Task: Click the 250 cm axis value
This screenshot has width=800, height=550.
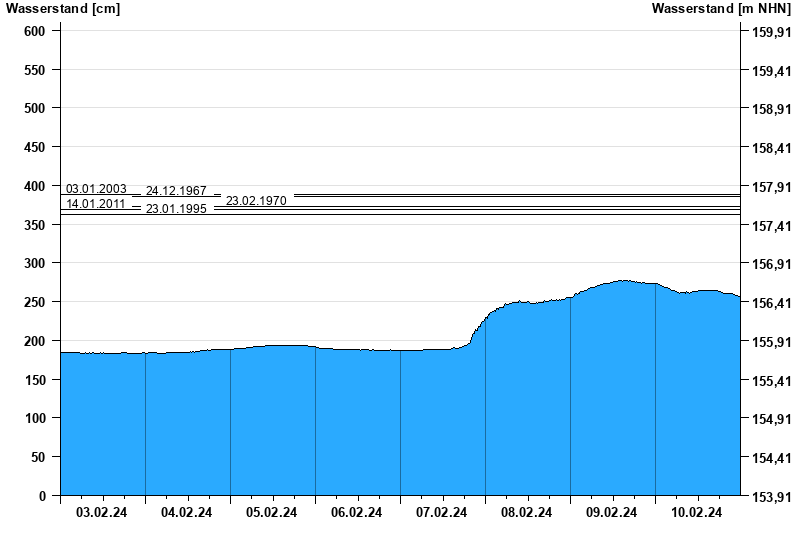Action: pos(35,302)
